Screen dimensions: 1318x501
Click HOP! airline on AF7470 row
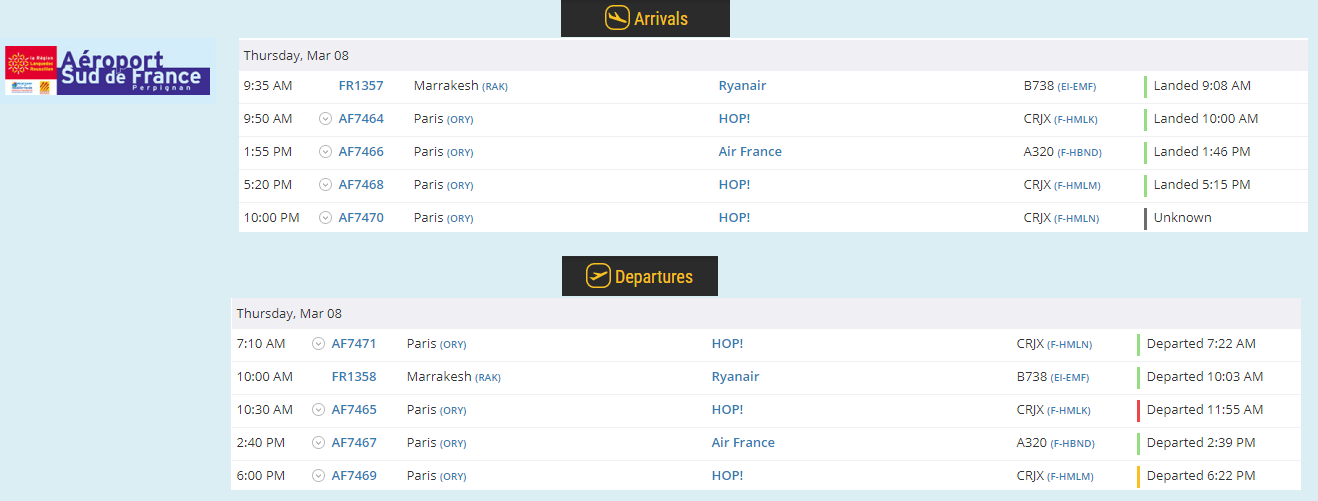pyautogui.click(x=734, y=218)
